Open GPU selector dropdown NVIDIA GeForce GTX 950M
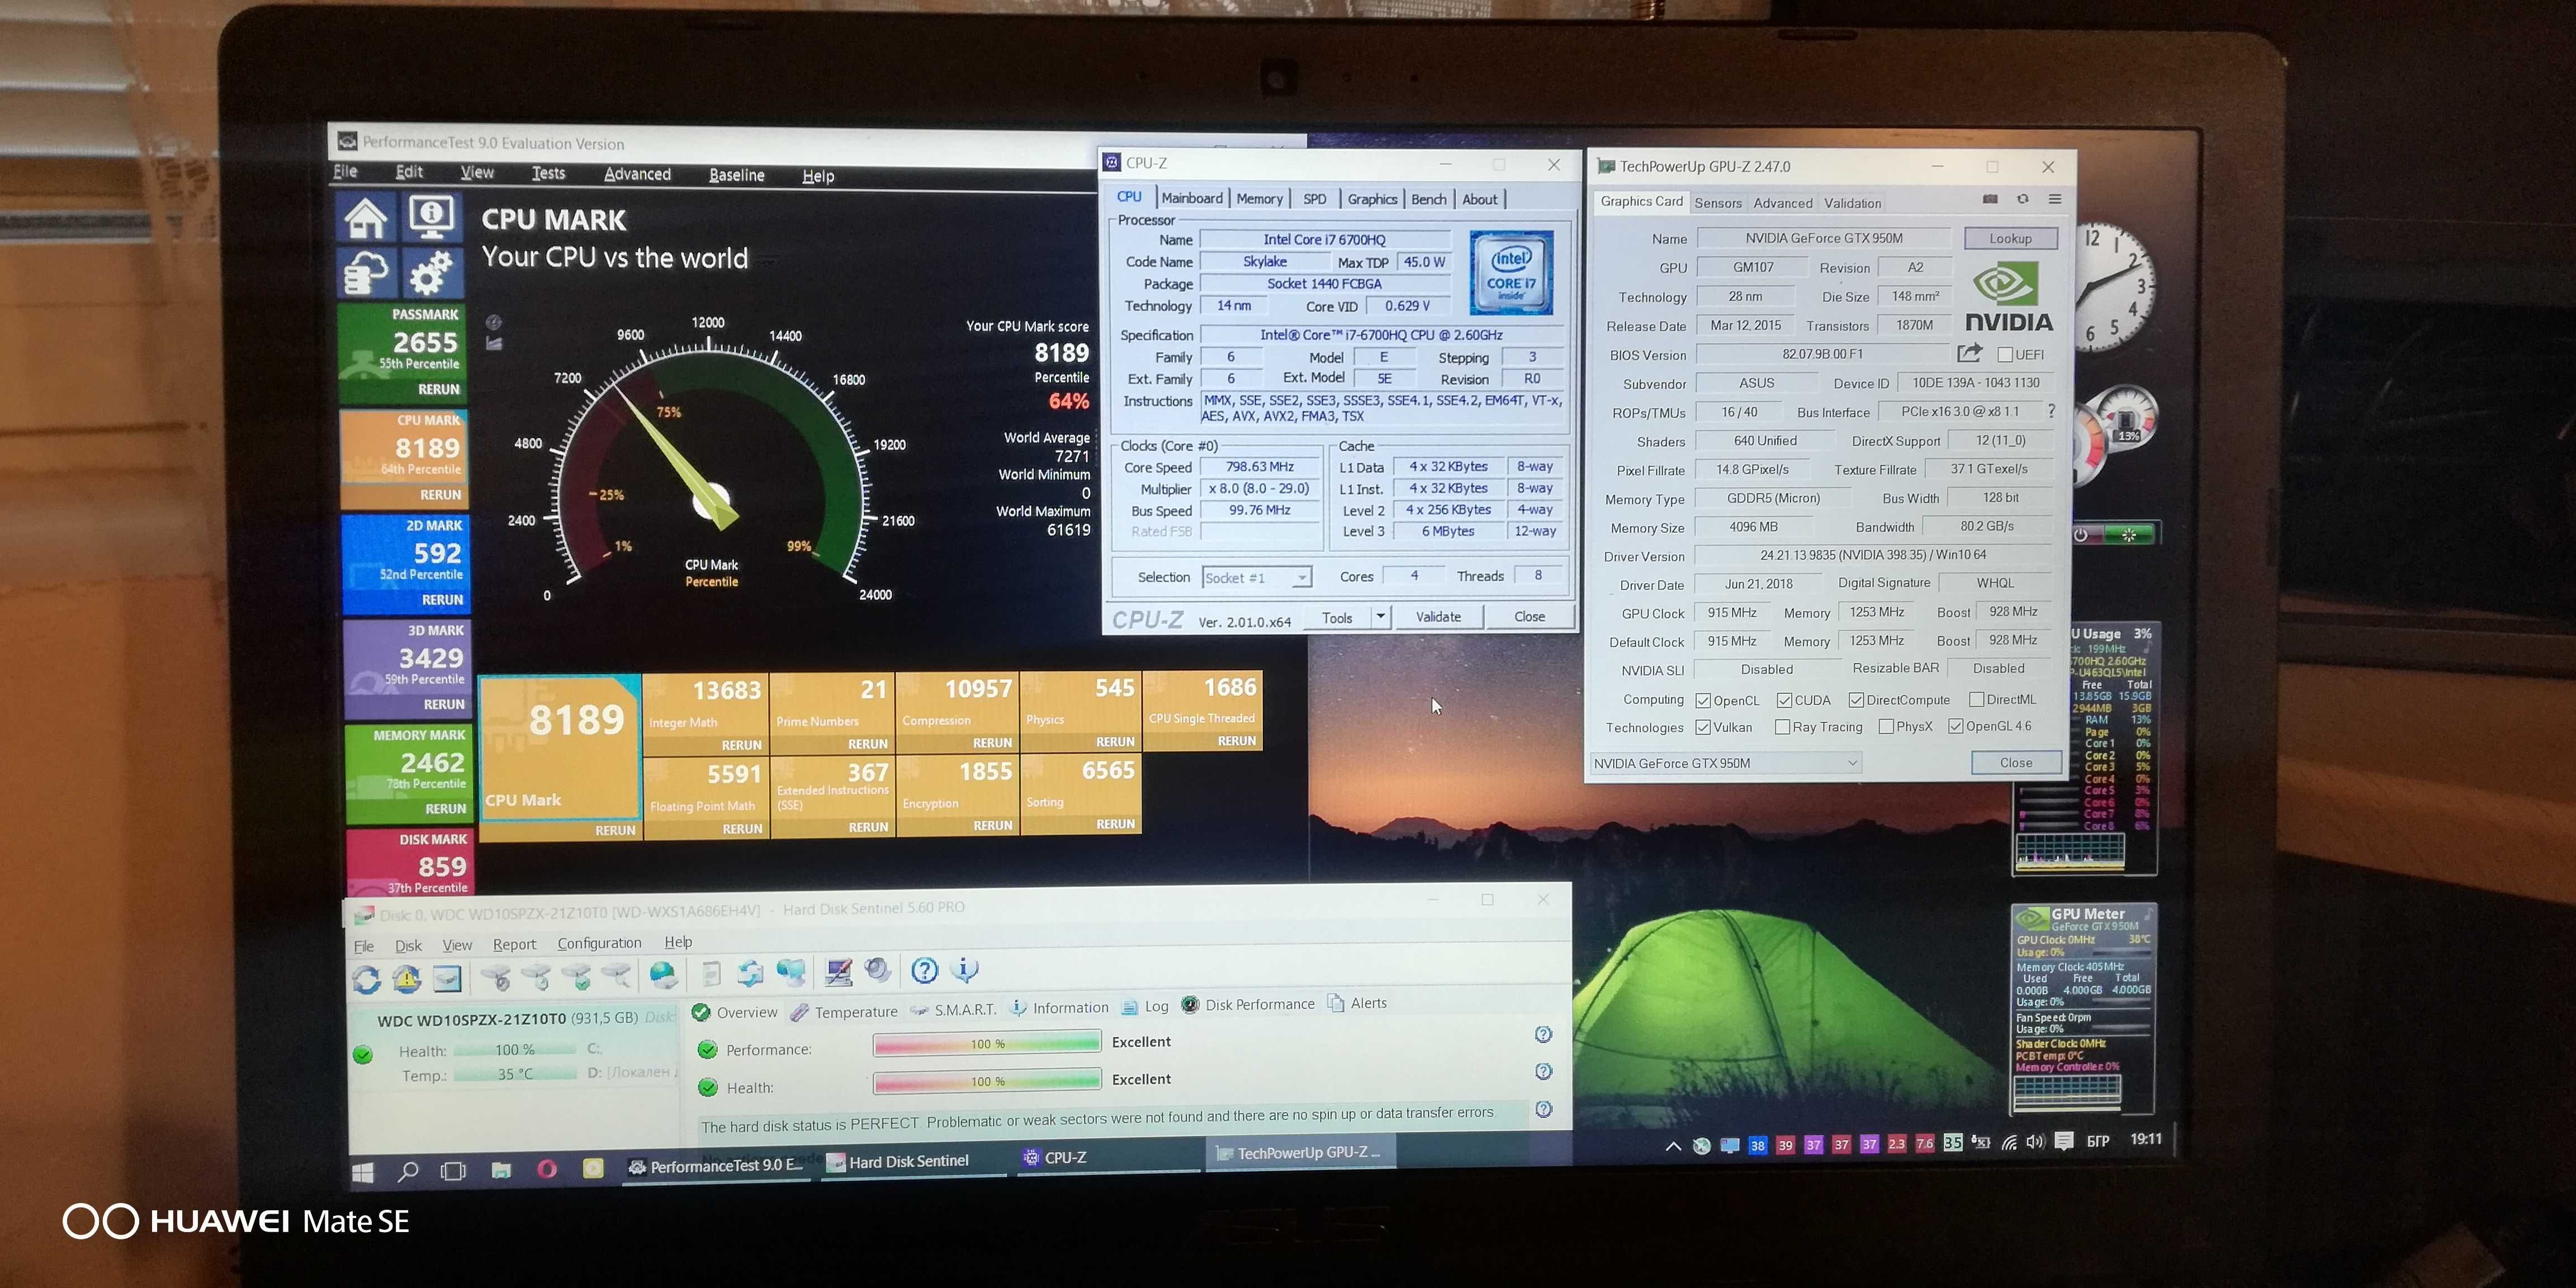The width and height of the screenshot is (2576, 1288). coord(1726,763)
